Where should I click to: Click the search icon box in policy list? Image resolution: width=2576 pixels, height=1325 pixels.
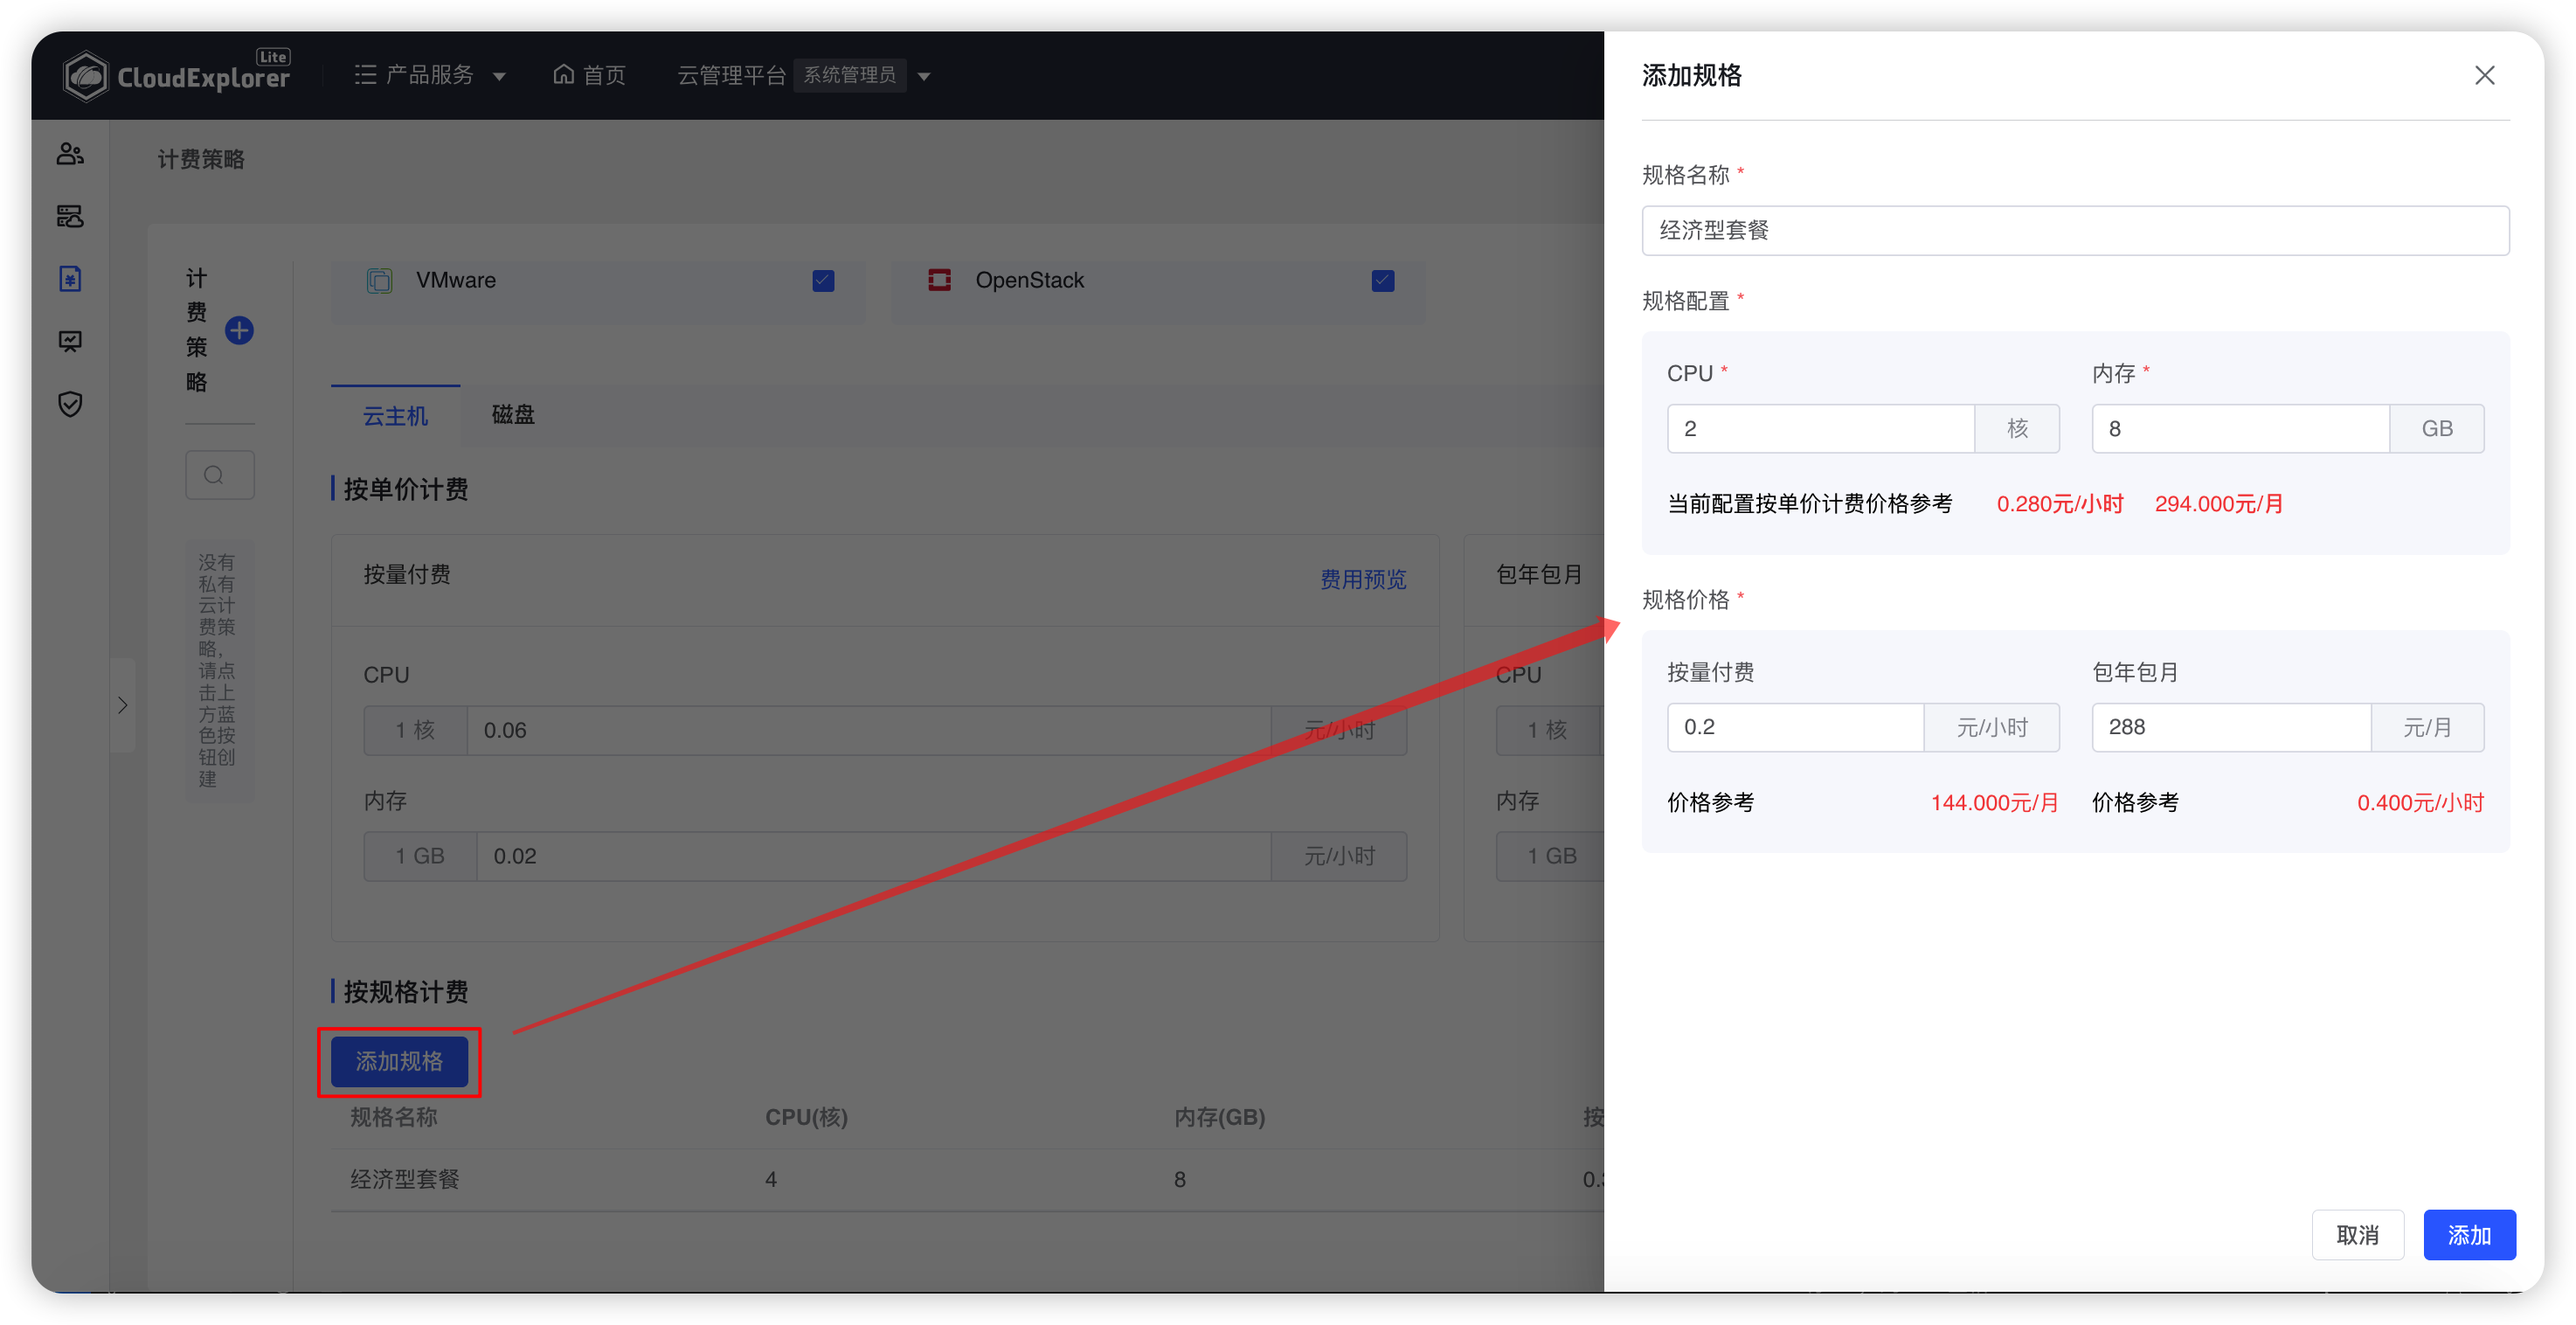coord(220,474)
